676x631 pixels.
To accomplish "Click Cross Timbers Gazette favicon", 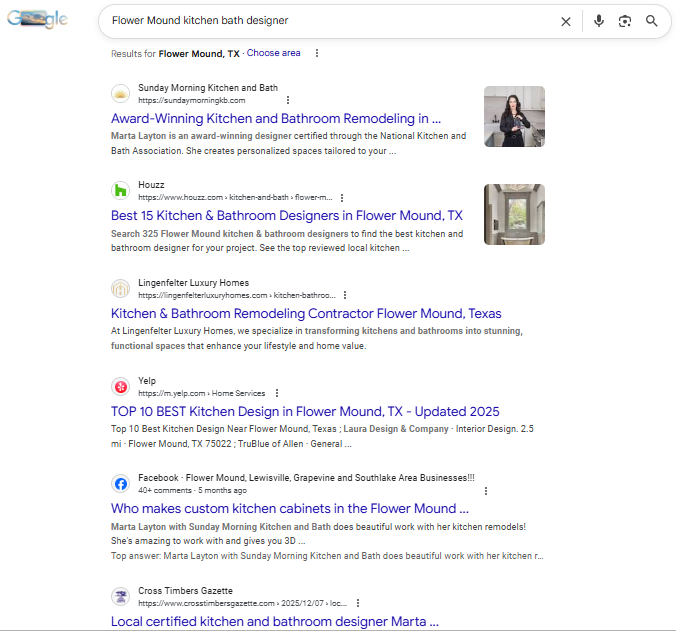I will (121, 597).
